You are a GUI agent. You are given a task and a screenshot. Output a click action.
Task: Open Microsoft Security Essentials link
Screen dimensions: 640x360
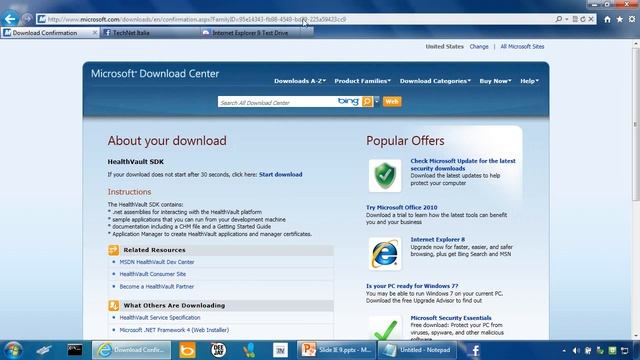pos(451,318)
